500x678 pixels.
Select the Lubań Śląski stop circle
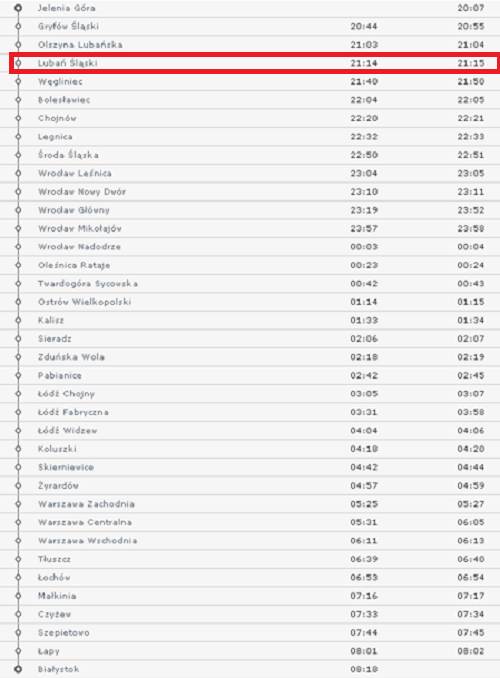point(18,63)
